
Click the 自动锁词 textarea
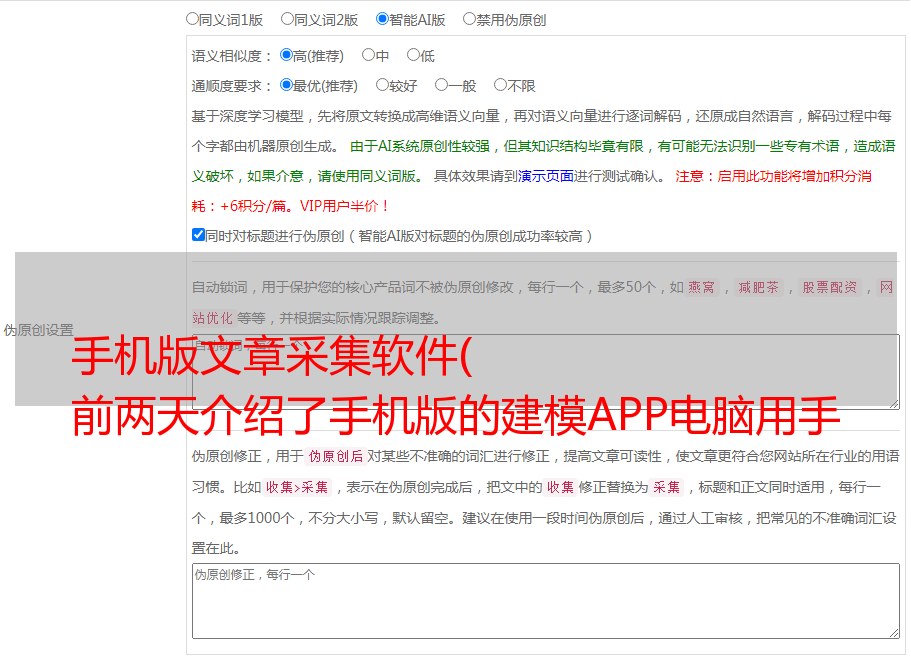(x=546, y=372)
